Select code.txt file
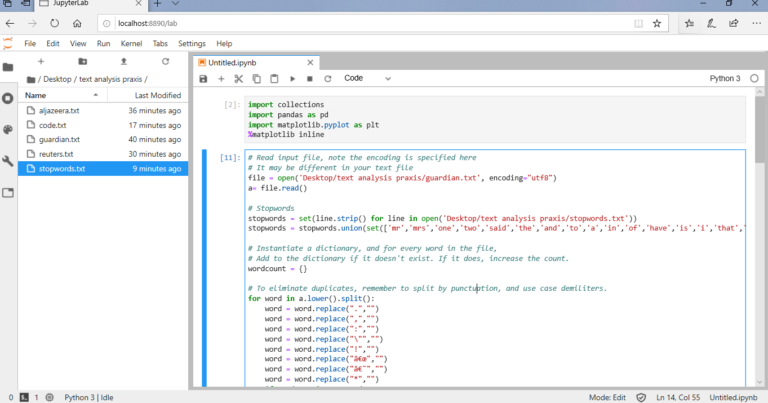 click(103, 125)
